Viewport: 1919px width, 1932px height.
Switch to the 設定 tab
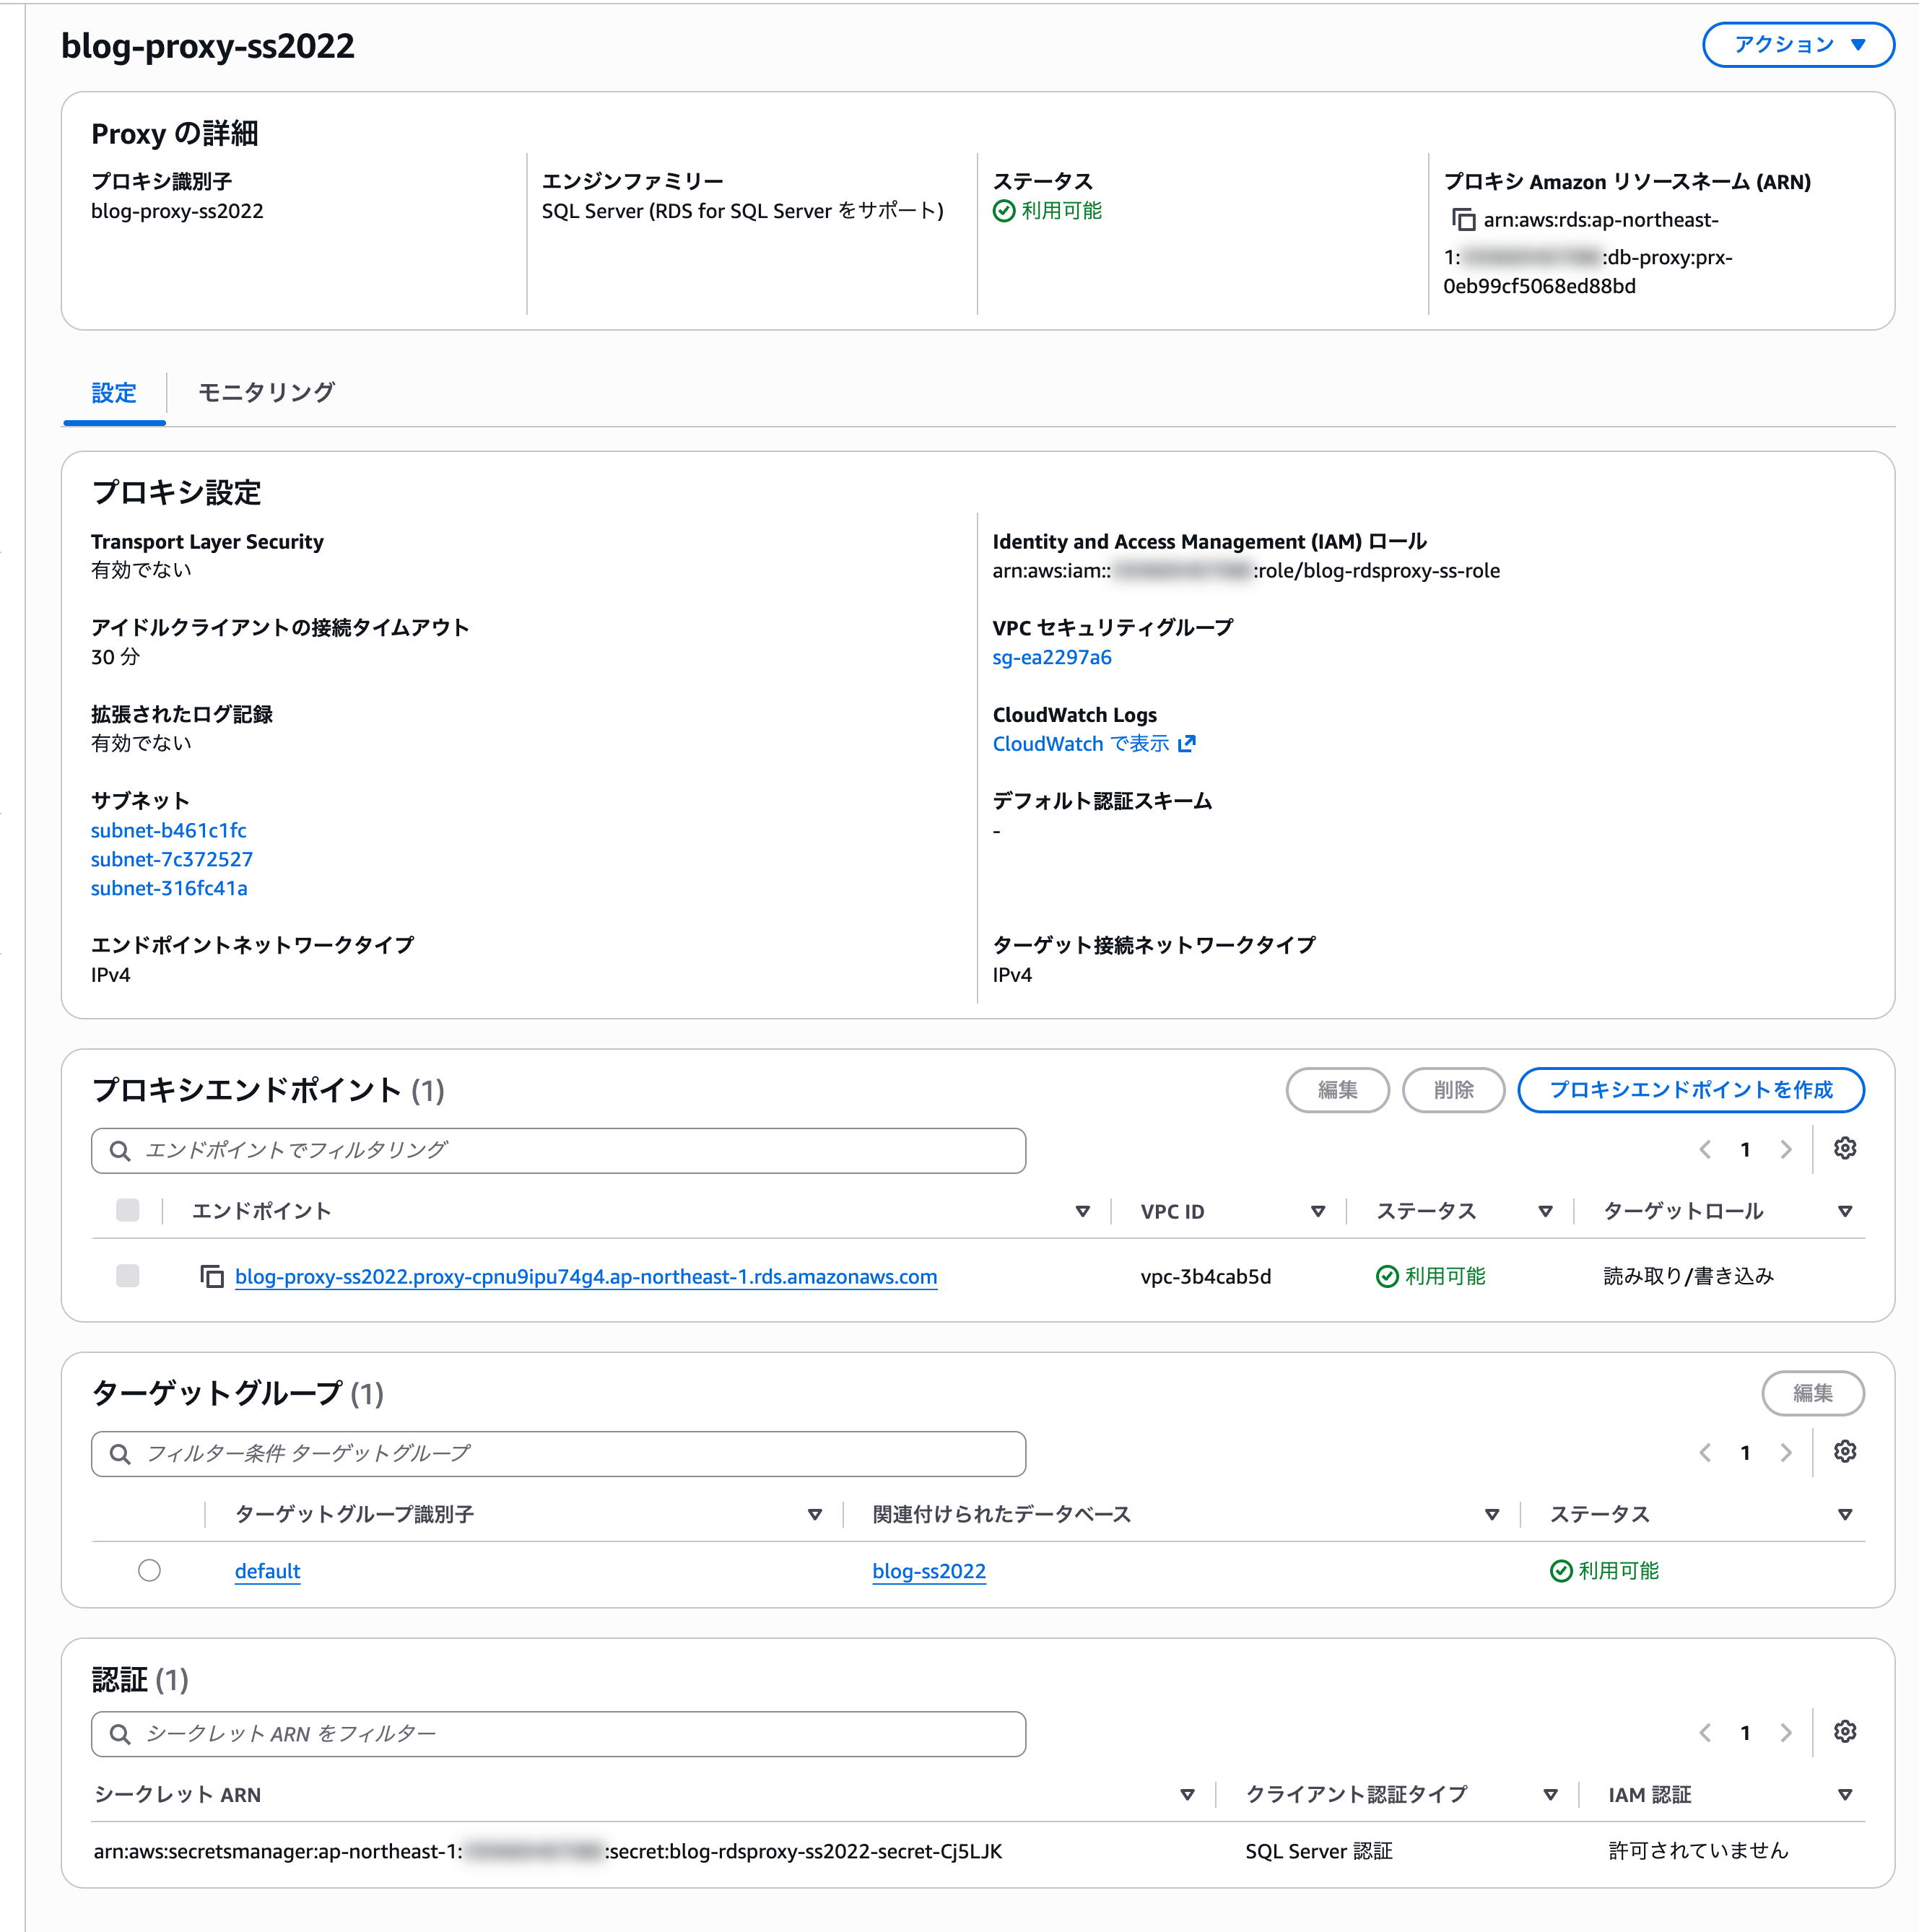click(x=114, y=393)
